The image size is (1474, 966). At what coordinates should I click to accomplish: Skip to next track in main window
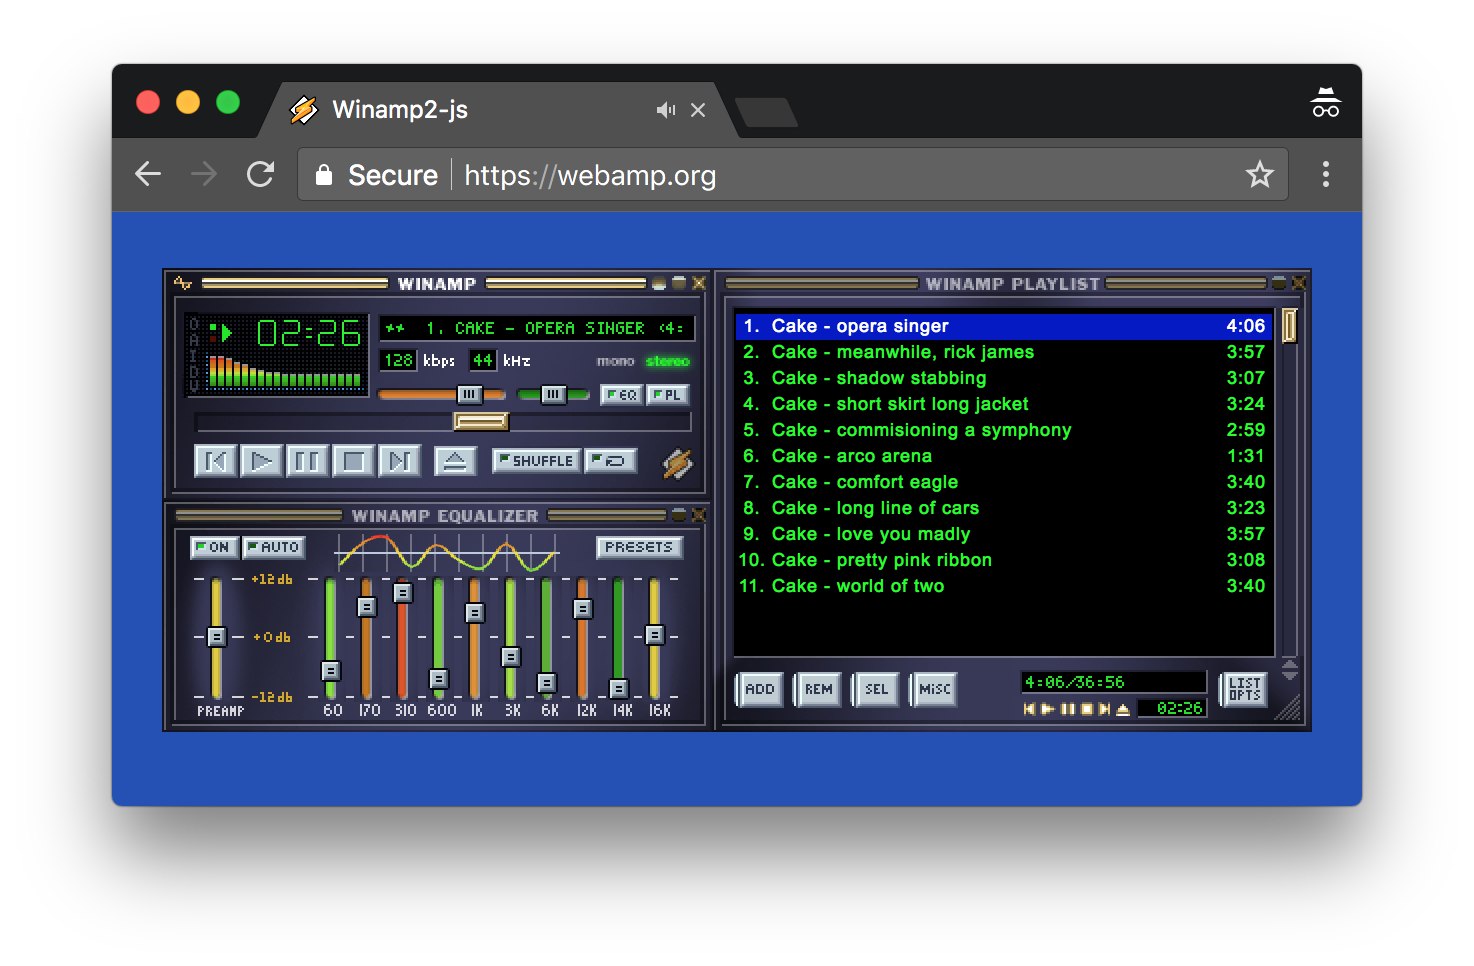tap(399, 461)
